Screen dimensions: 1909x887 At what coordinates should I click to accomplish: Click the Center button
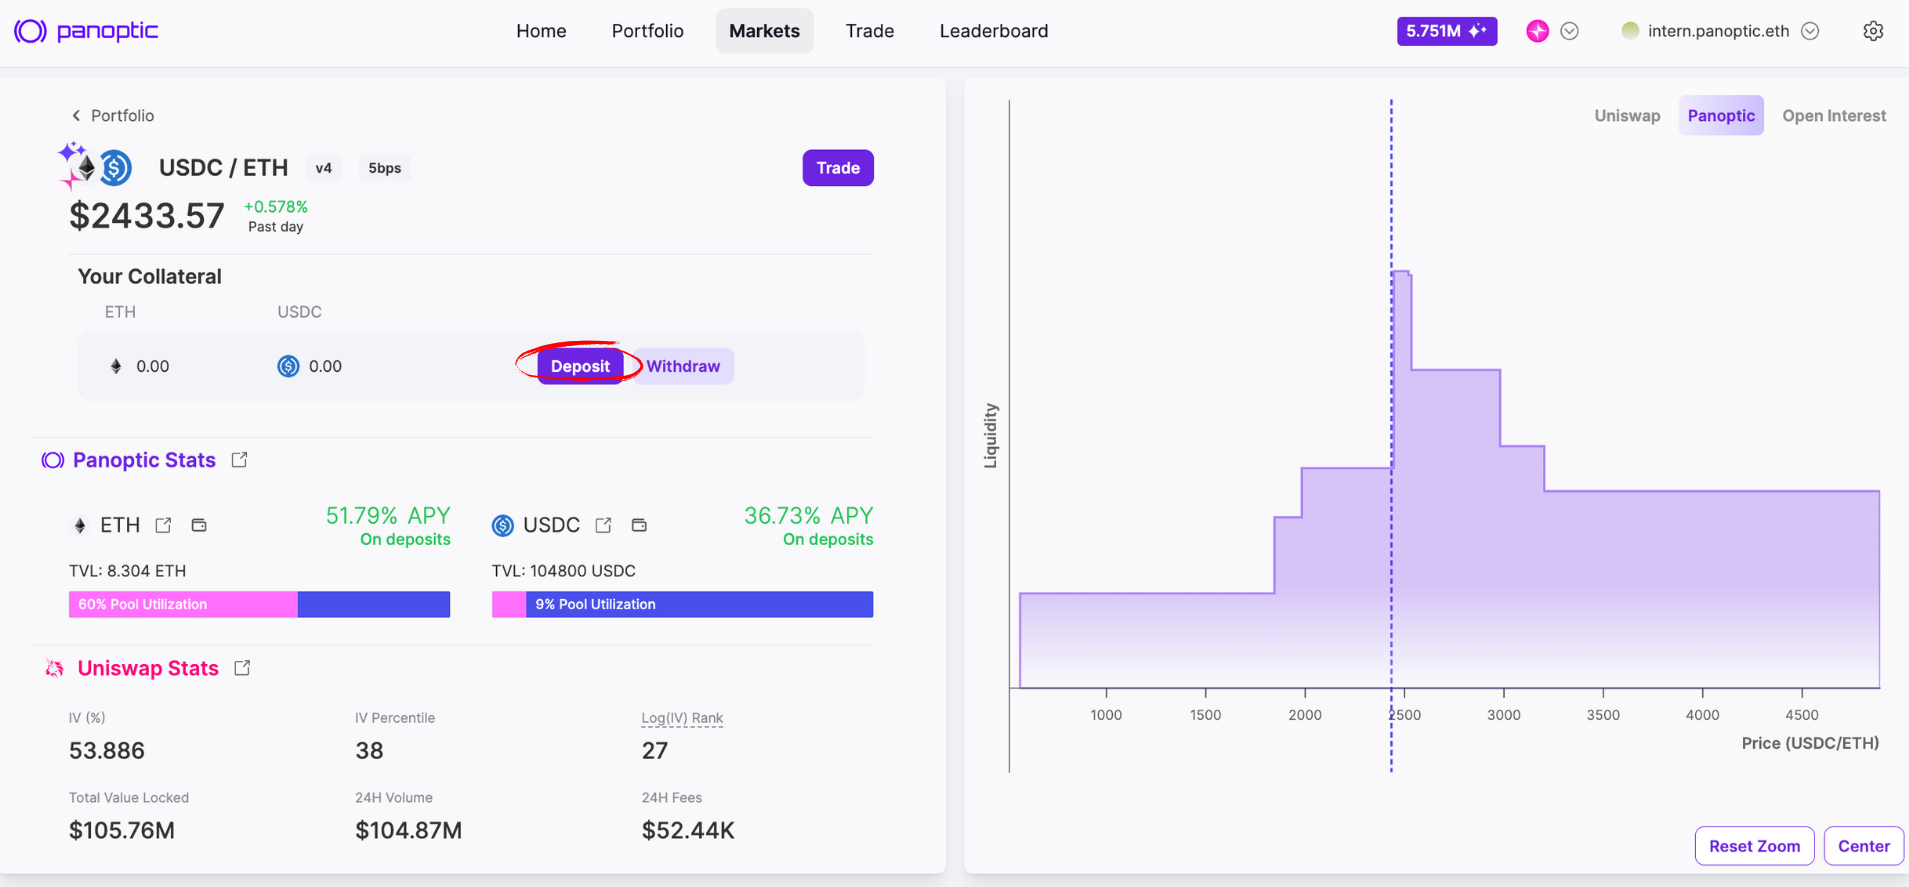point(1864,846)
